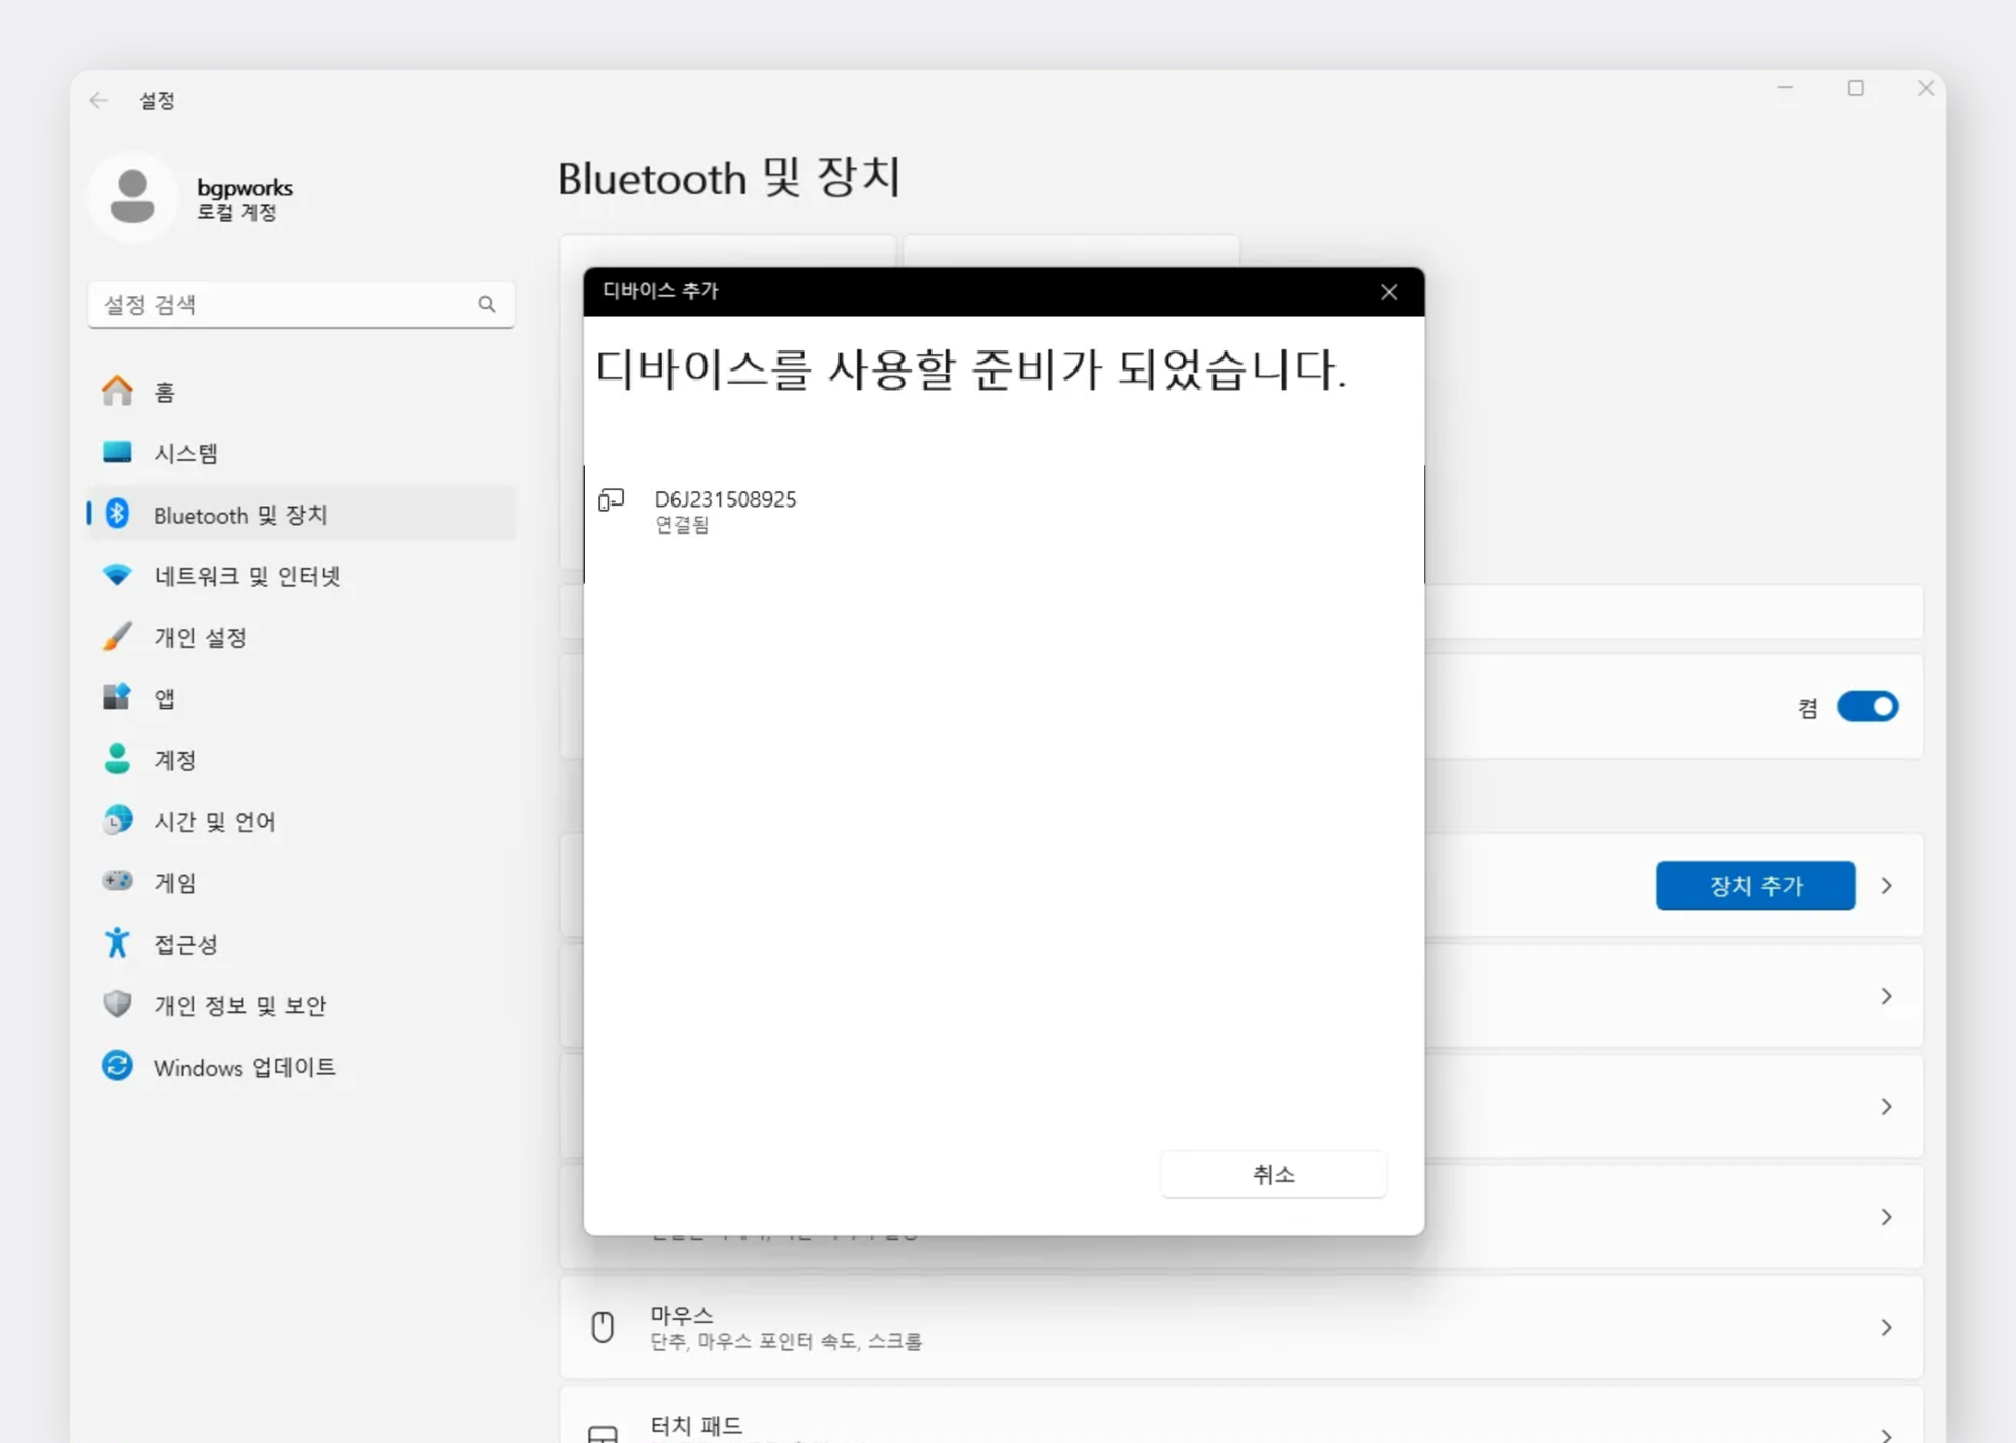
Task: Click the 앱 icon in the sidebar
Action: (117, 697)
